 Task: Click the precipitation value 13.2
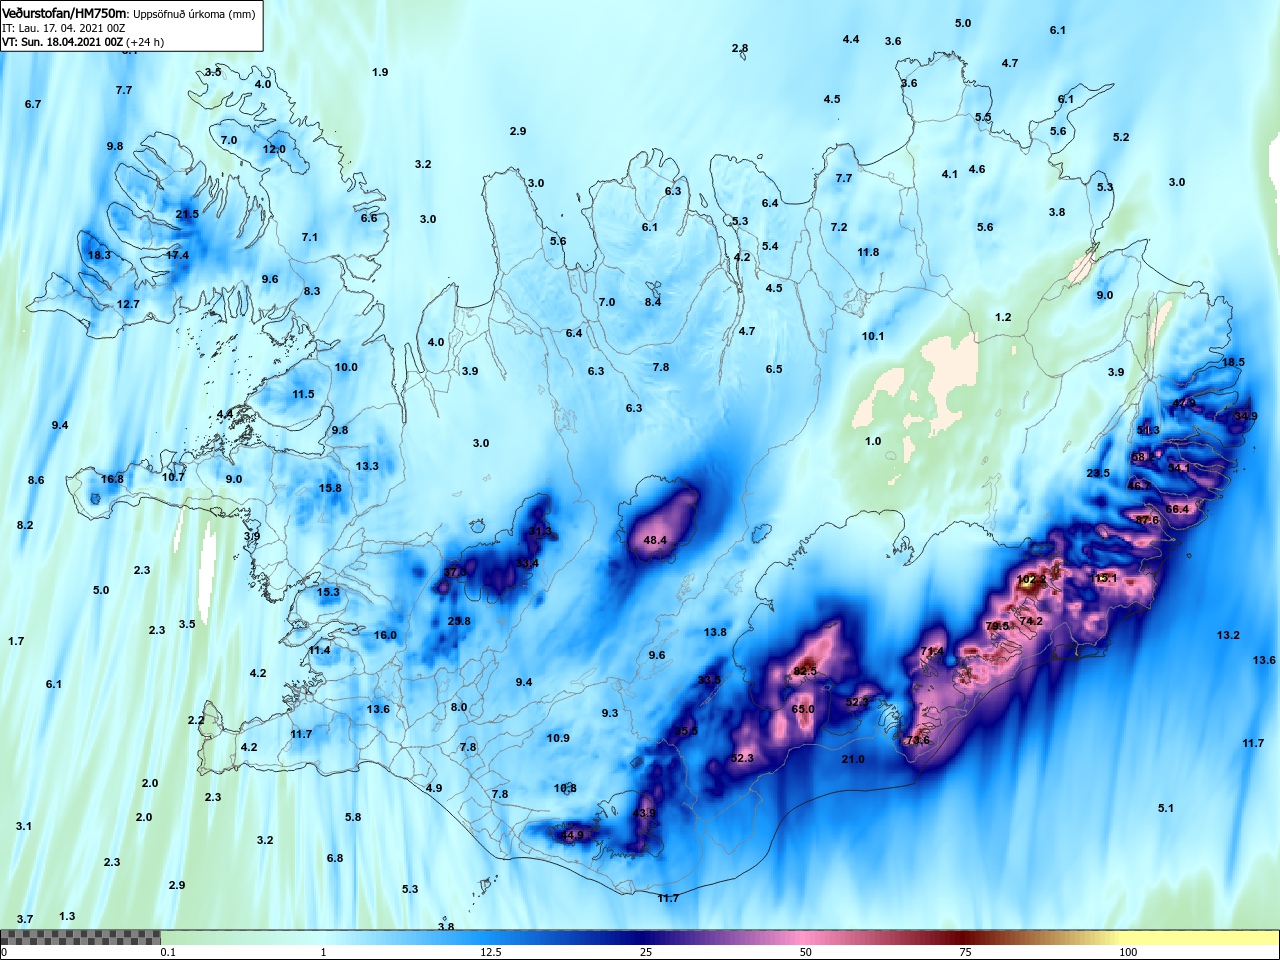(1228, 635)
